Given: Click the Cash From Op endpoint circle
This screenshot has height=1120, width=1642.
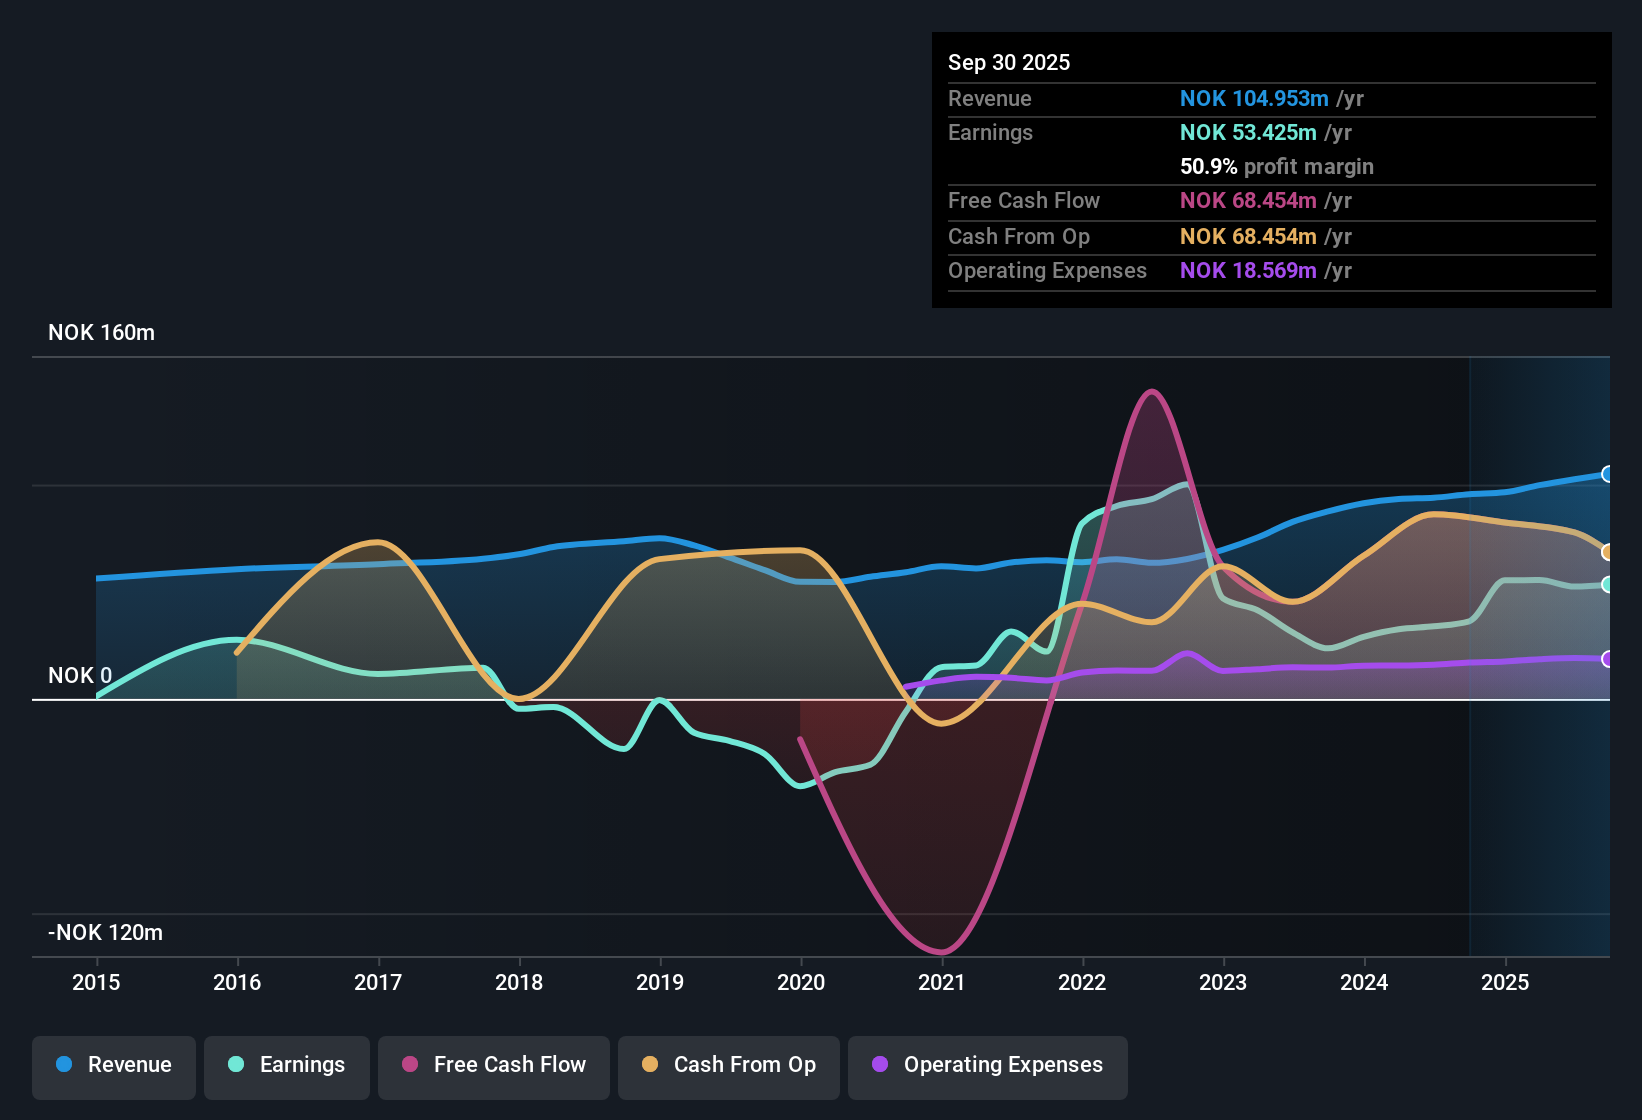Looking at the screenshot, I should pyautogui.click(x=1607, y=552).
